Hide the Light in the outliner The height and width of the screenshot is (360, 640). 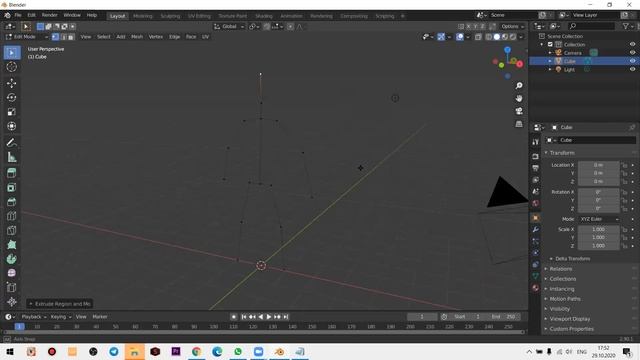632,69
